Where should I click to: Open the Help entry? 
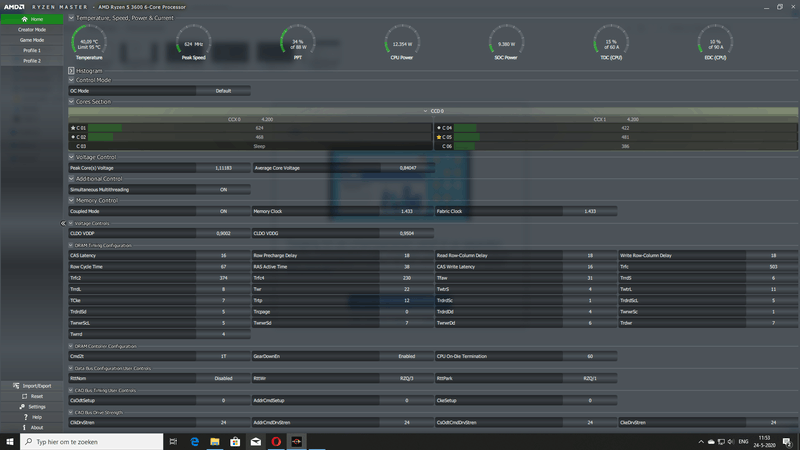pos(32,417)
